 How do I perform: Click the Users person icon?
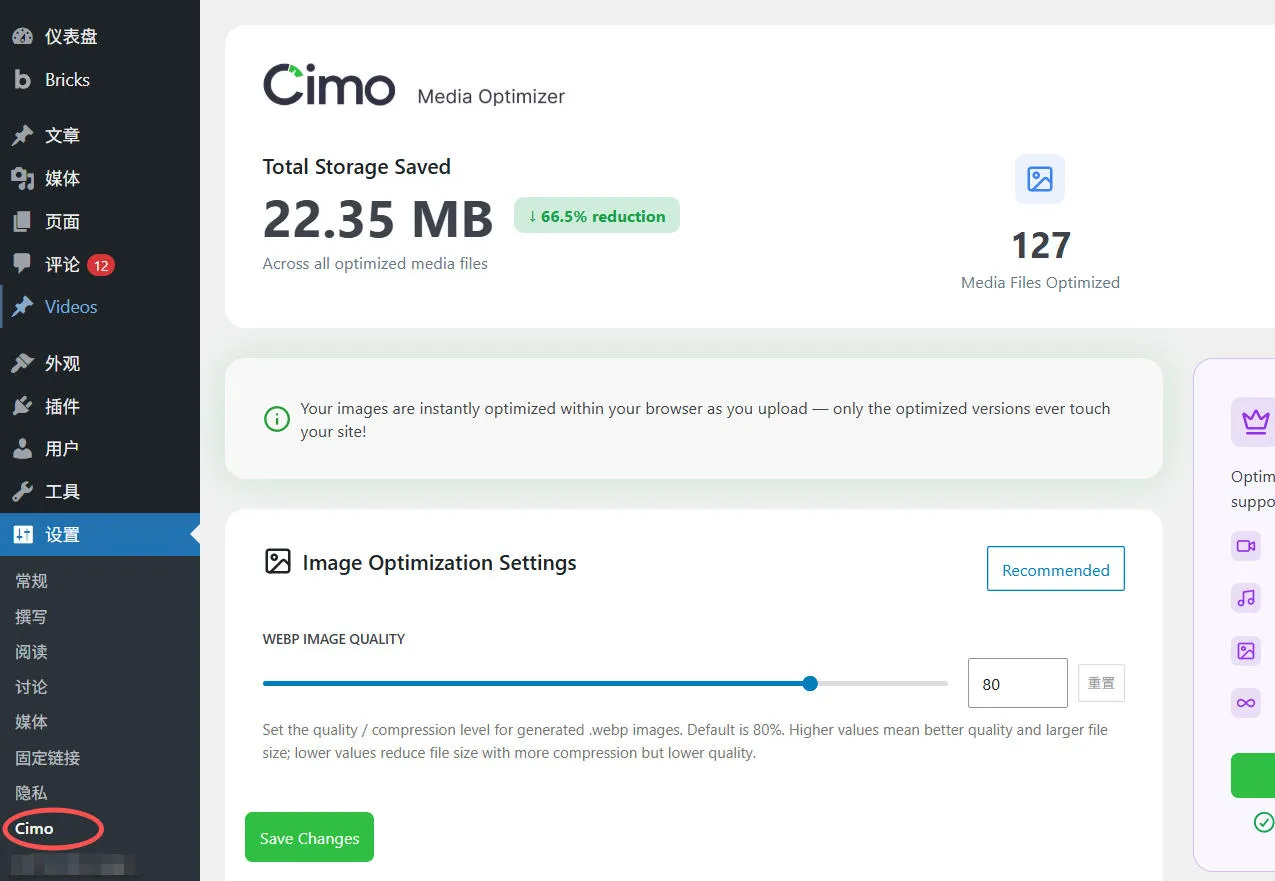click(22, 450)
